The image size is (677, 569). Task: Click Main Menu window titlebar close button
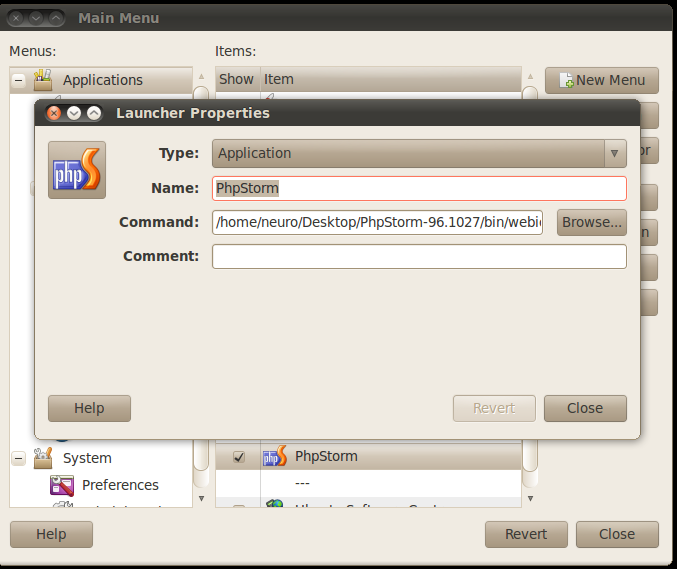[16, 18]
